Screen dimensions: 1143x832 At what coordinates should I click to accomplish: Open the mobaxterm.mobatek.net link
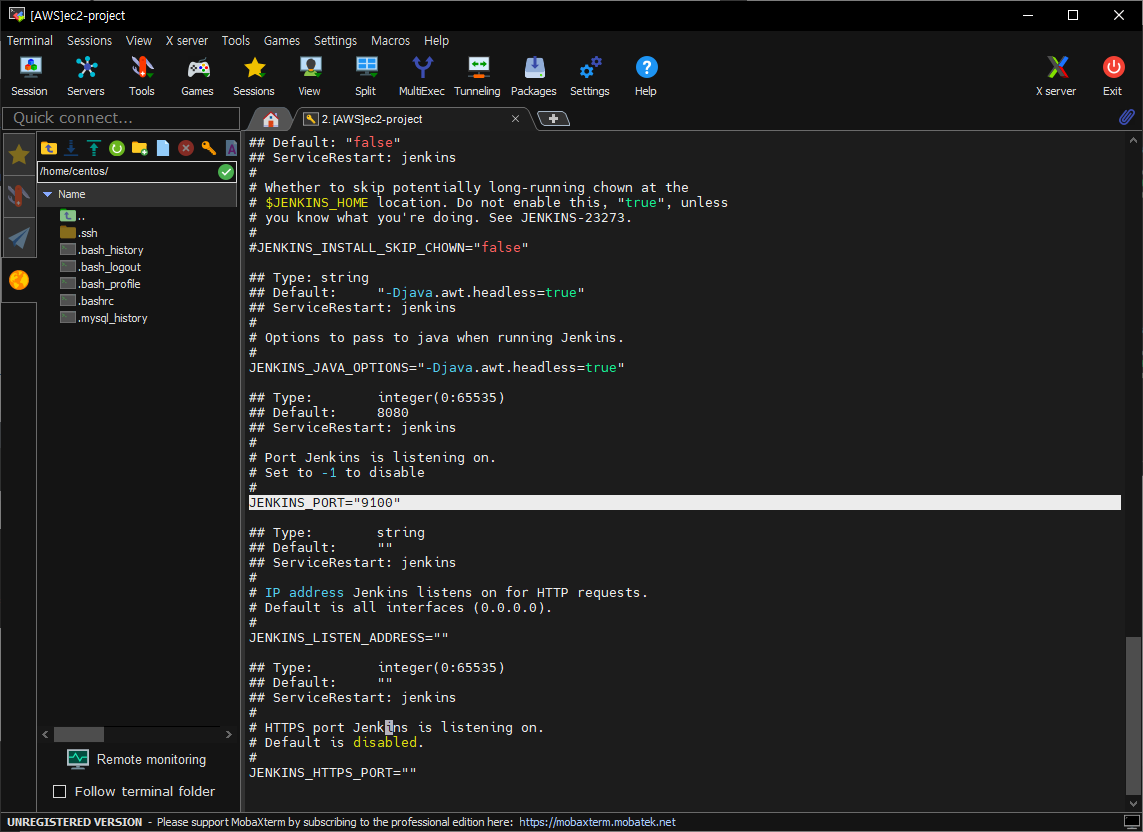coord(598,822)
